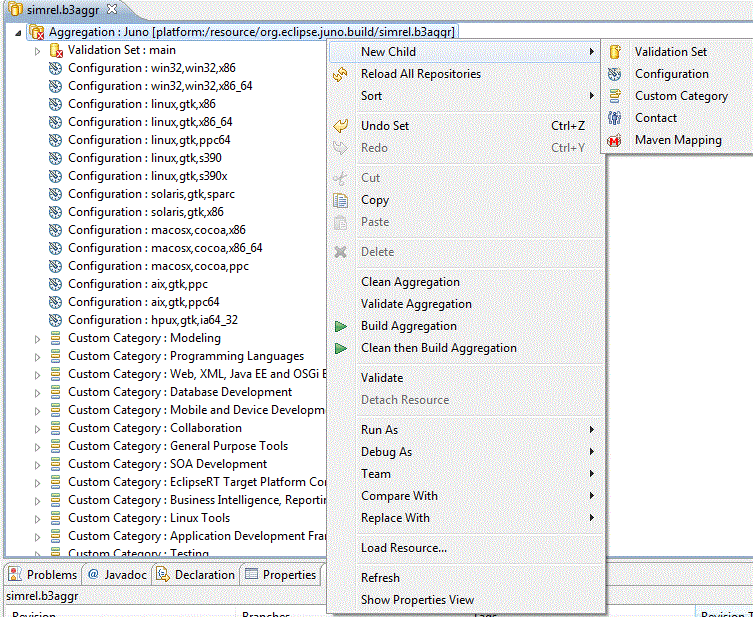Open Compare With submenu entry
Image resolution: width=753 pixels, height=617 pixels.
click(463, 496)
